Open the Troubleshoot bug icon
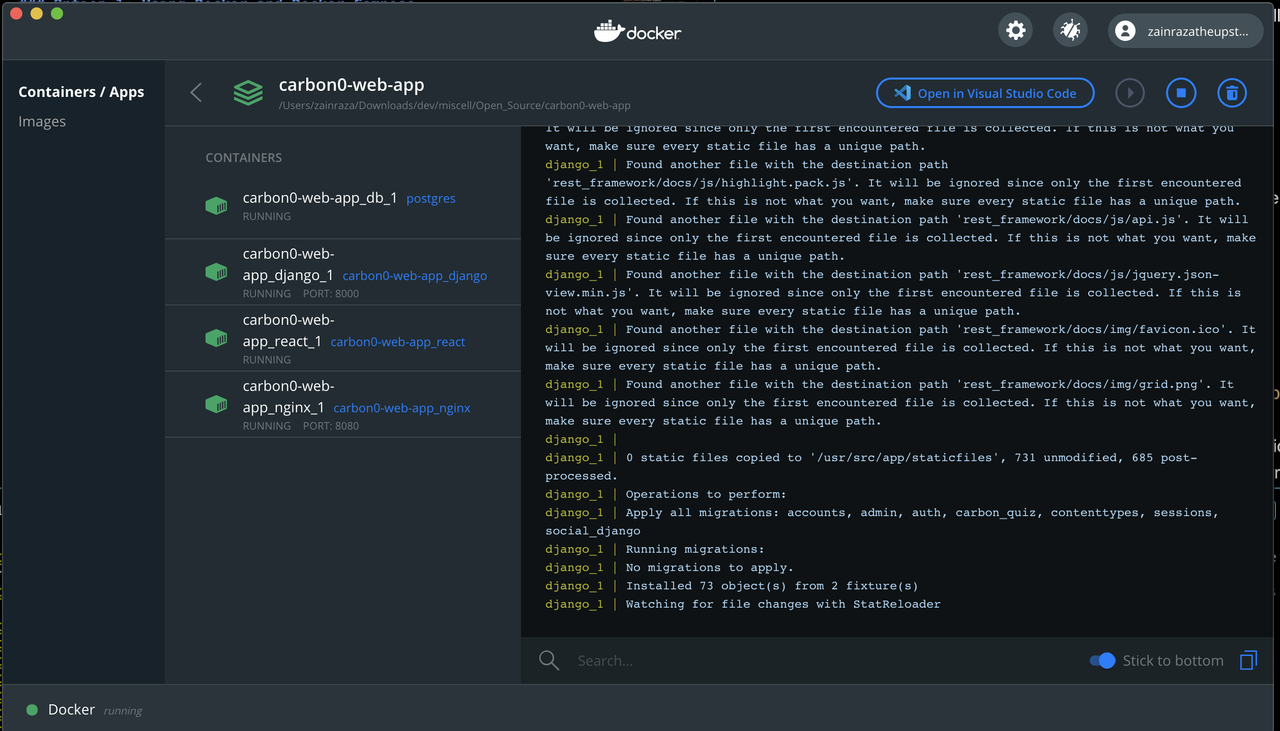Viewport: 1280px width, 731px height. point(1069,30)
